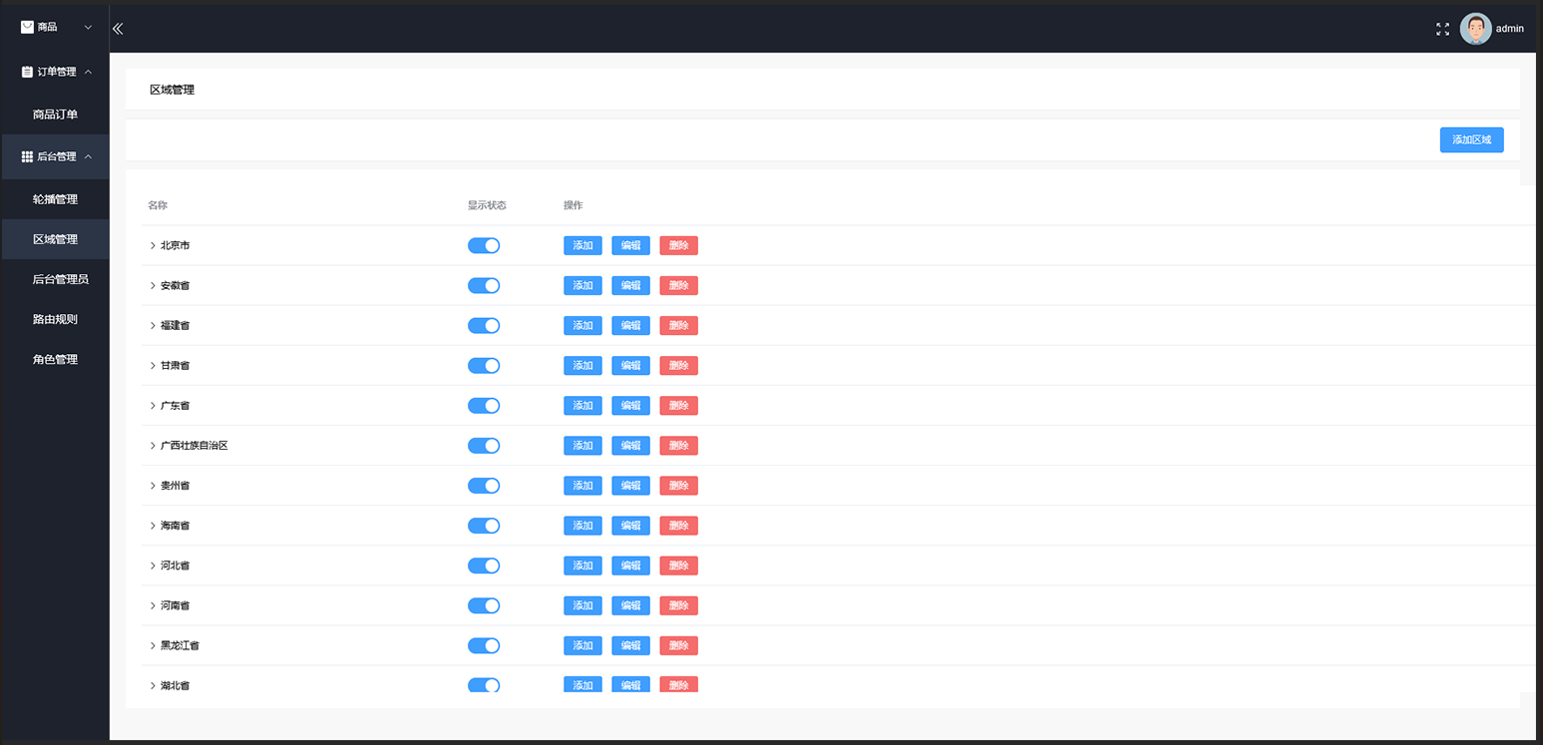The image size is (1543, 745).
Task: Click 删除 button for 北京市
Action: pos(679,245)
